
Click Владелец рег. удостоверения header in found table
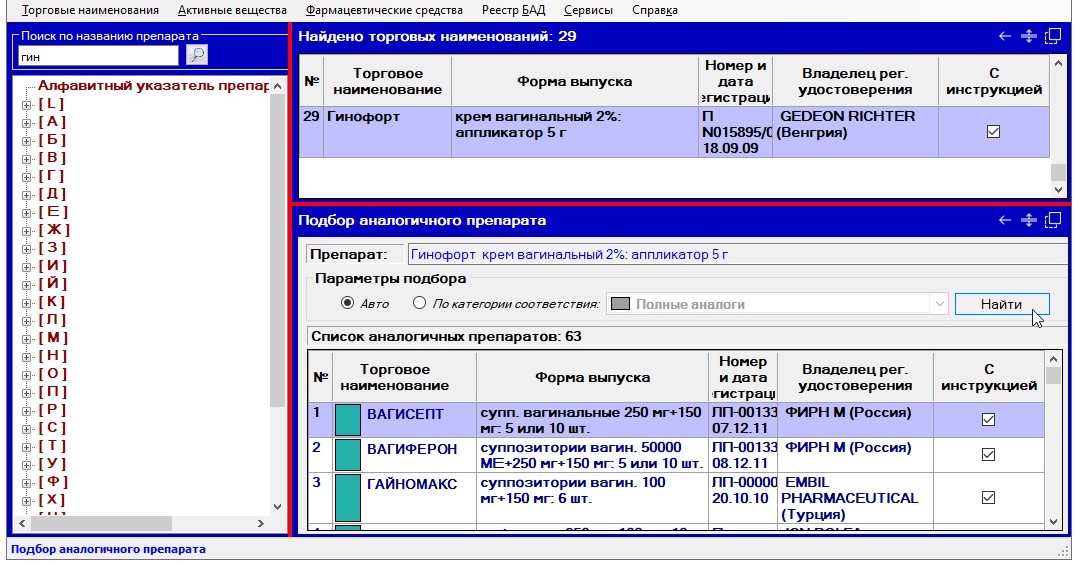855,81
